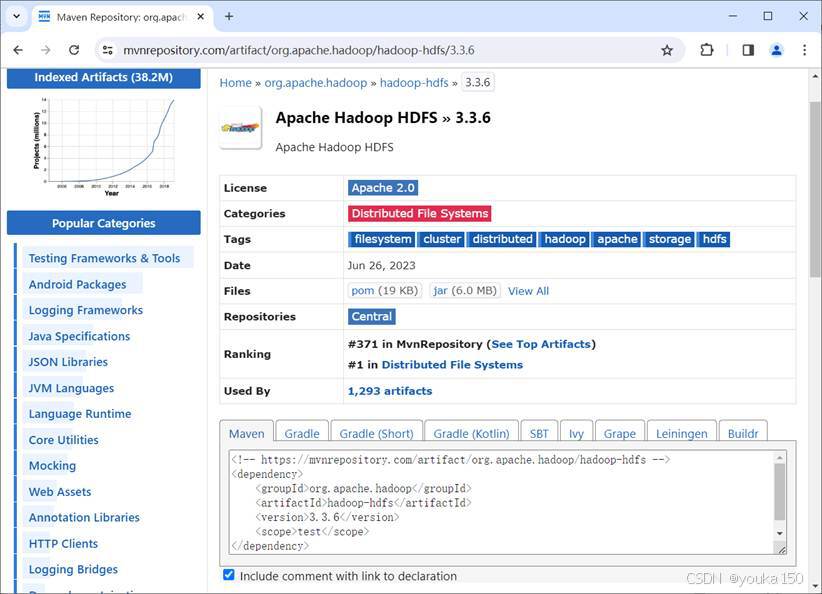Switch to the Gradle (Kotlin) tab
Image resolution: width=822 pixels, height=594 pixels.
coord(471,434)
